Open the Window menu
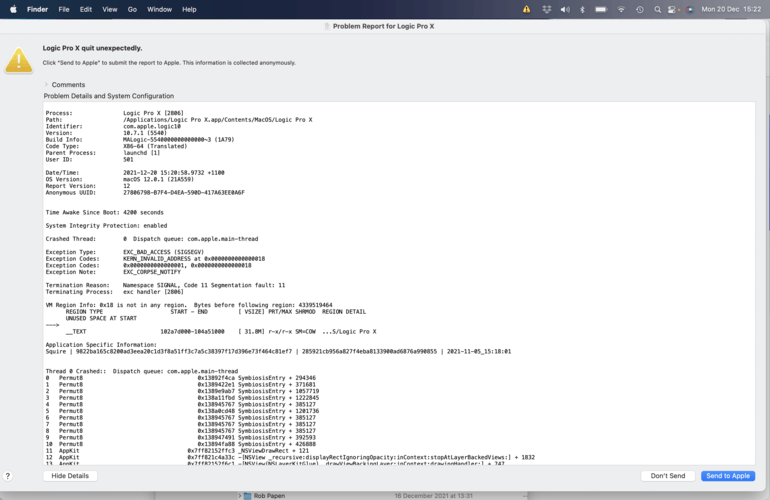Image resolution: width=770 pixels, height=500 pixels. pyautogui.click(x=160, y=9)
